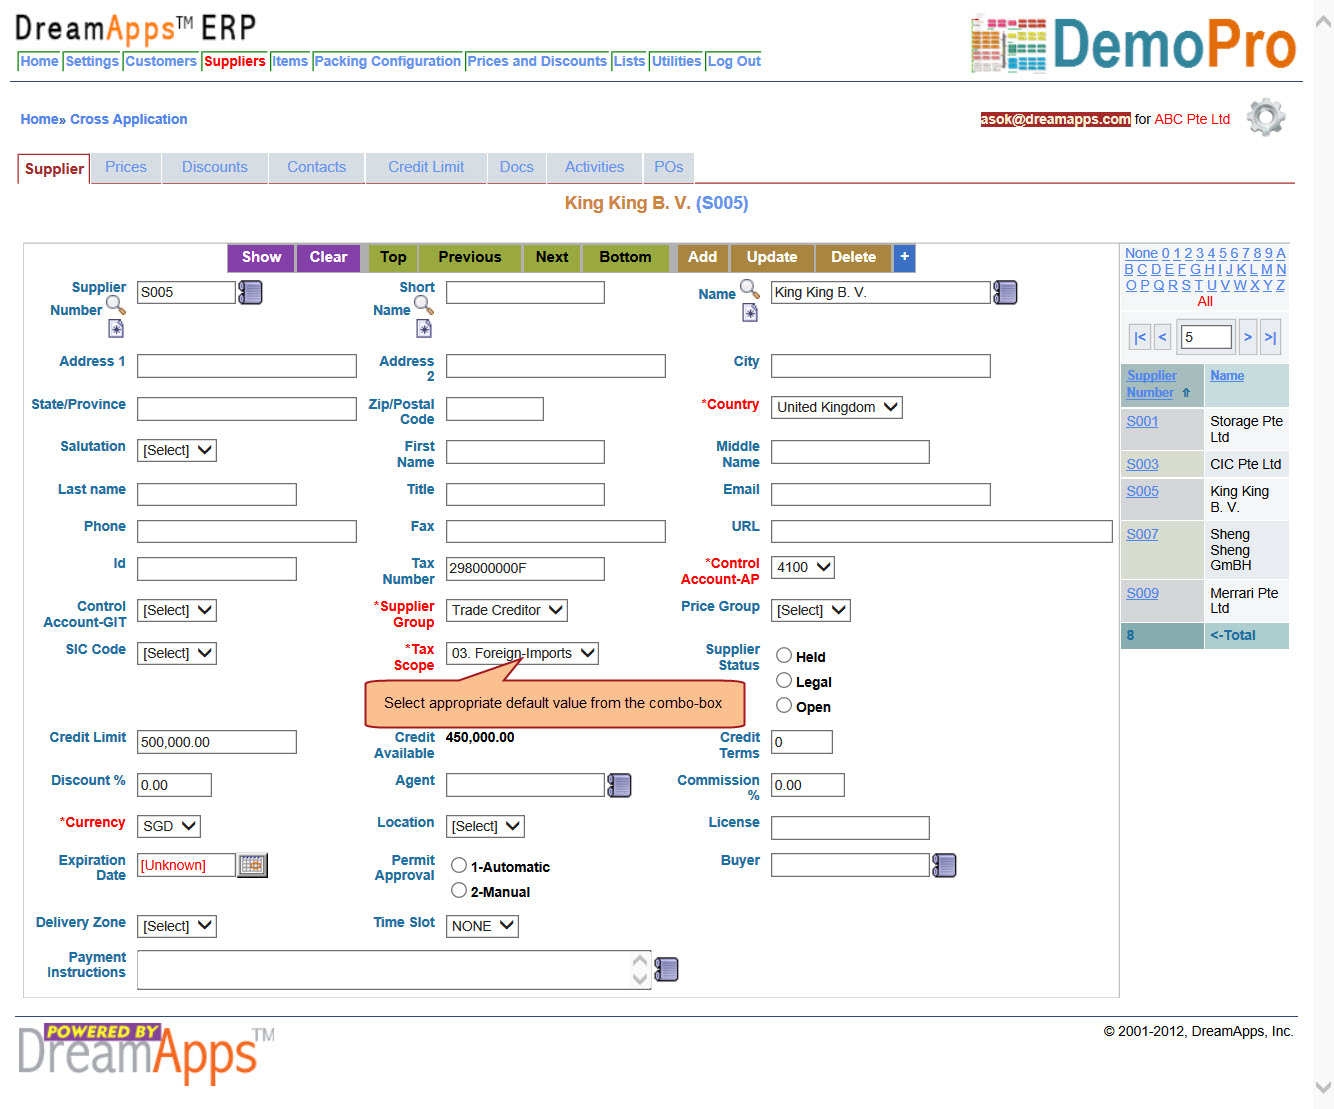The width and height of the screenshot is (1334, 1109).
Task: Click the Add button
Action: tap(703, 257)
